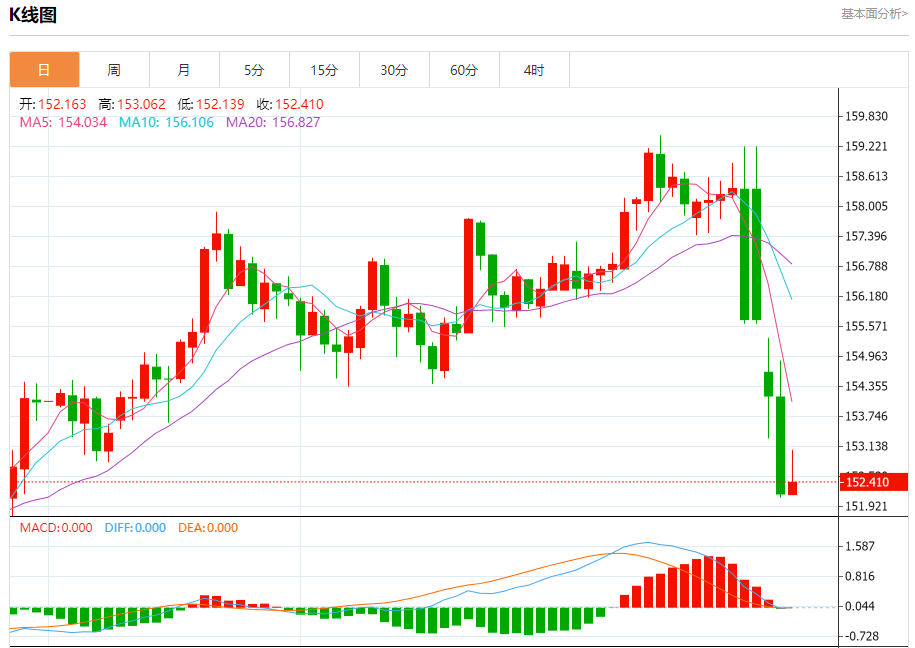Show the 15分 interval chart
Viewport: 915px width, 648px height.
click(x=324, y=70)
